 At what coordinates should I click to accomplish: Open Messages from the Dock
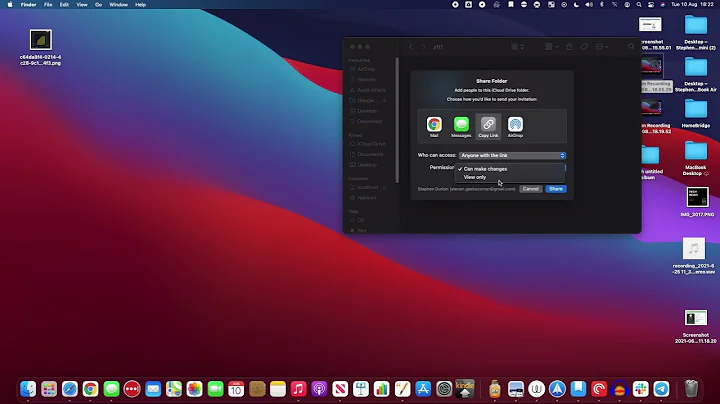coord(111,389)
